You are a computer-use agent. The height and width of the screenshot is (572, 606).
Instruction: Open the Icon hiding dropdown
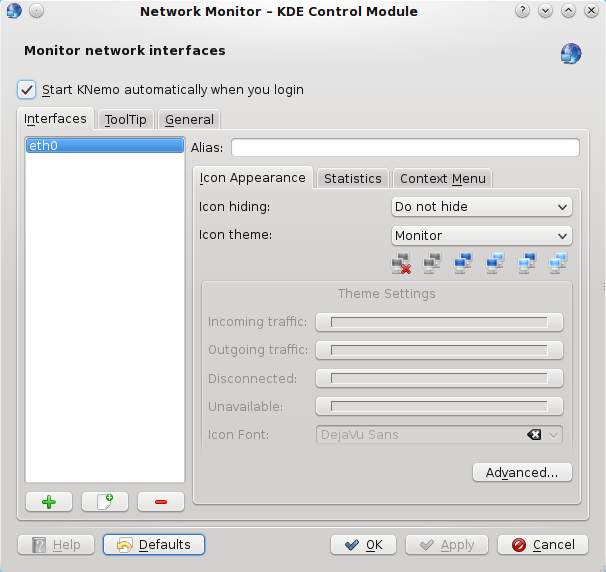(482, 207)
